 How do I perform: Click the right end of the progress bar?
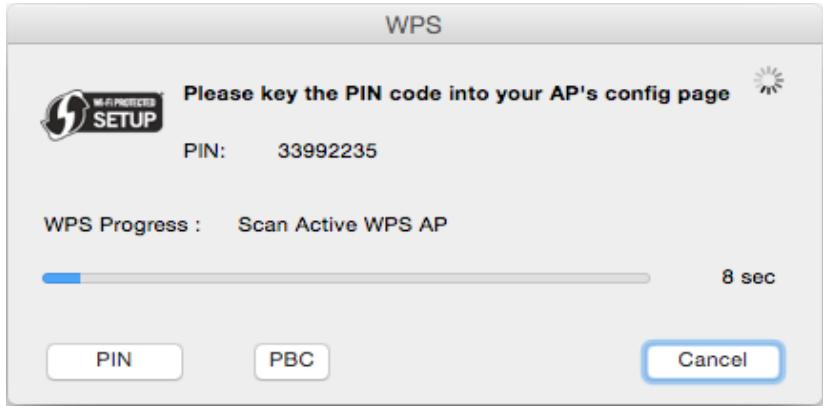[x=646, y=278]
